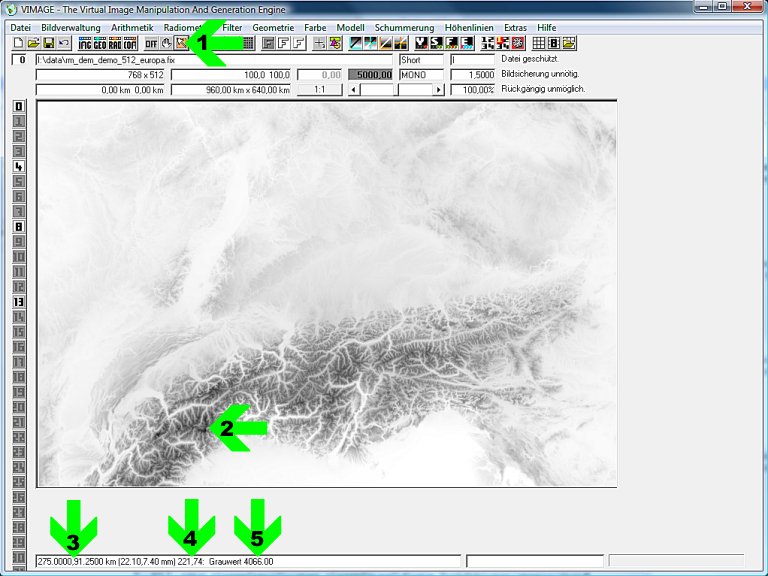Select the hand pan tool icon
The image size is (768, 576).
point(166,43)
